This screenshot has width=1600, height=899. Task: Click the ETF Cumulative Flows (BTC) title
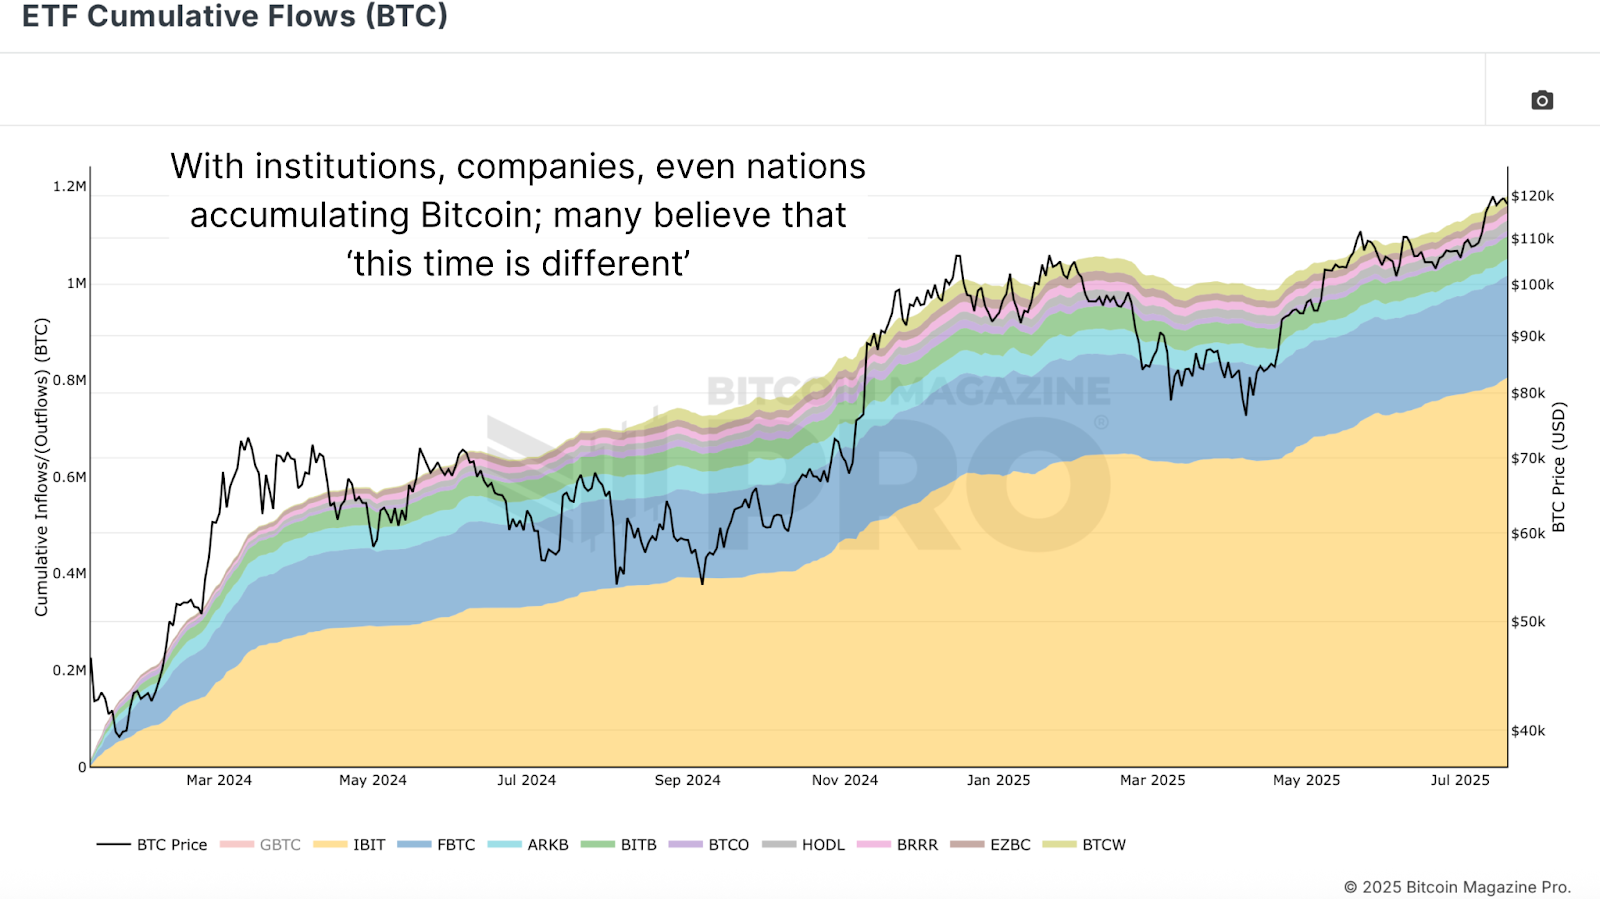[x=235, y=17]
